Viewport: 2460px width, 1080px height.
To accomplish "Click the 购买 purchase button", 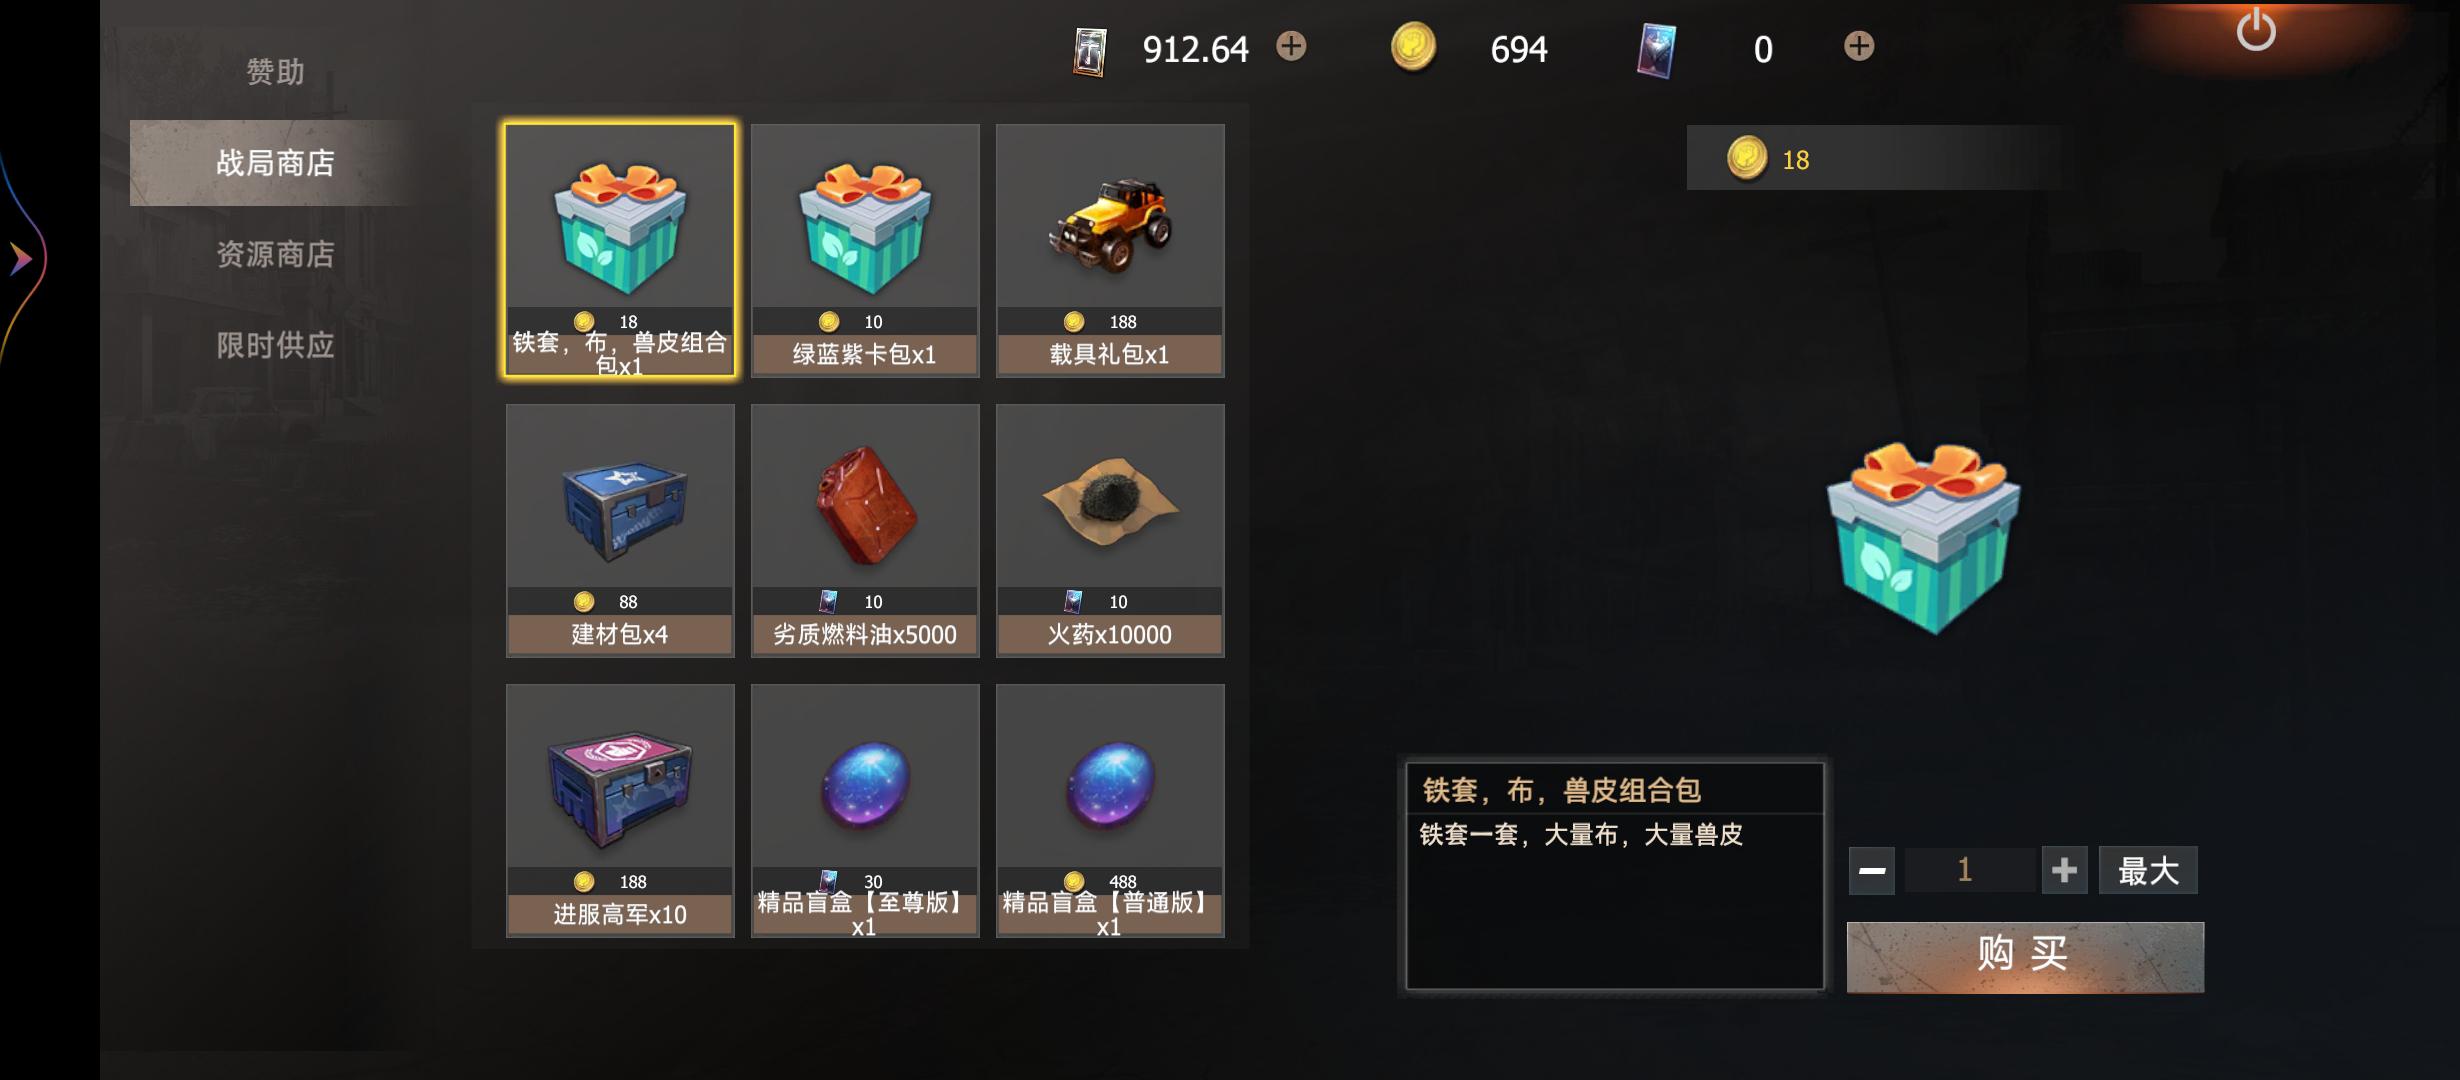I will click(2025, 956).
